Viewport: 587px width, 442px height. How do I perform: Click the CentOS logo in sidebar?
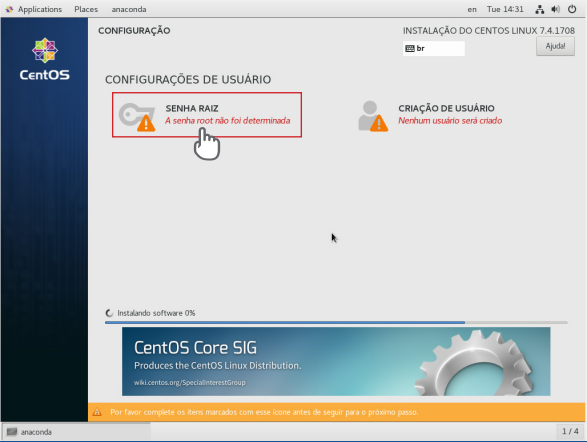pyautogui.click(x=45, y=59)
